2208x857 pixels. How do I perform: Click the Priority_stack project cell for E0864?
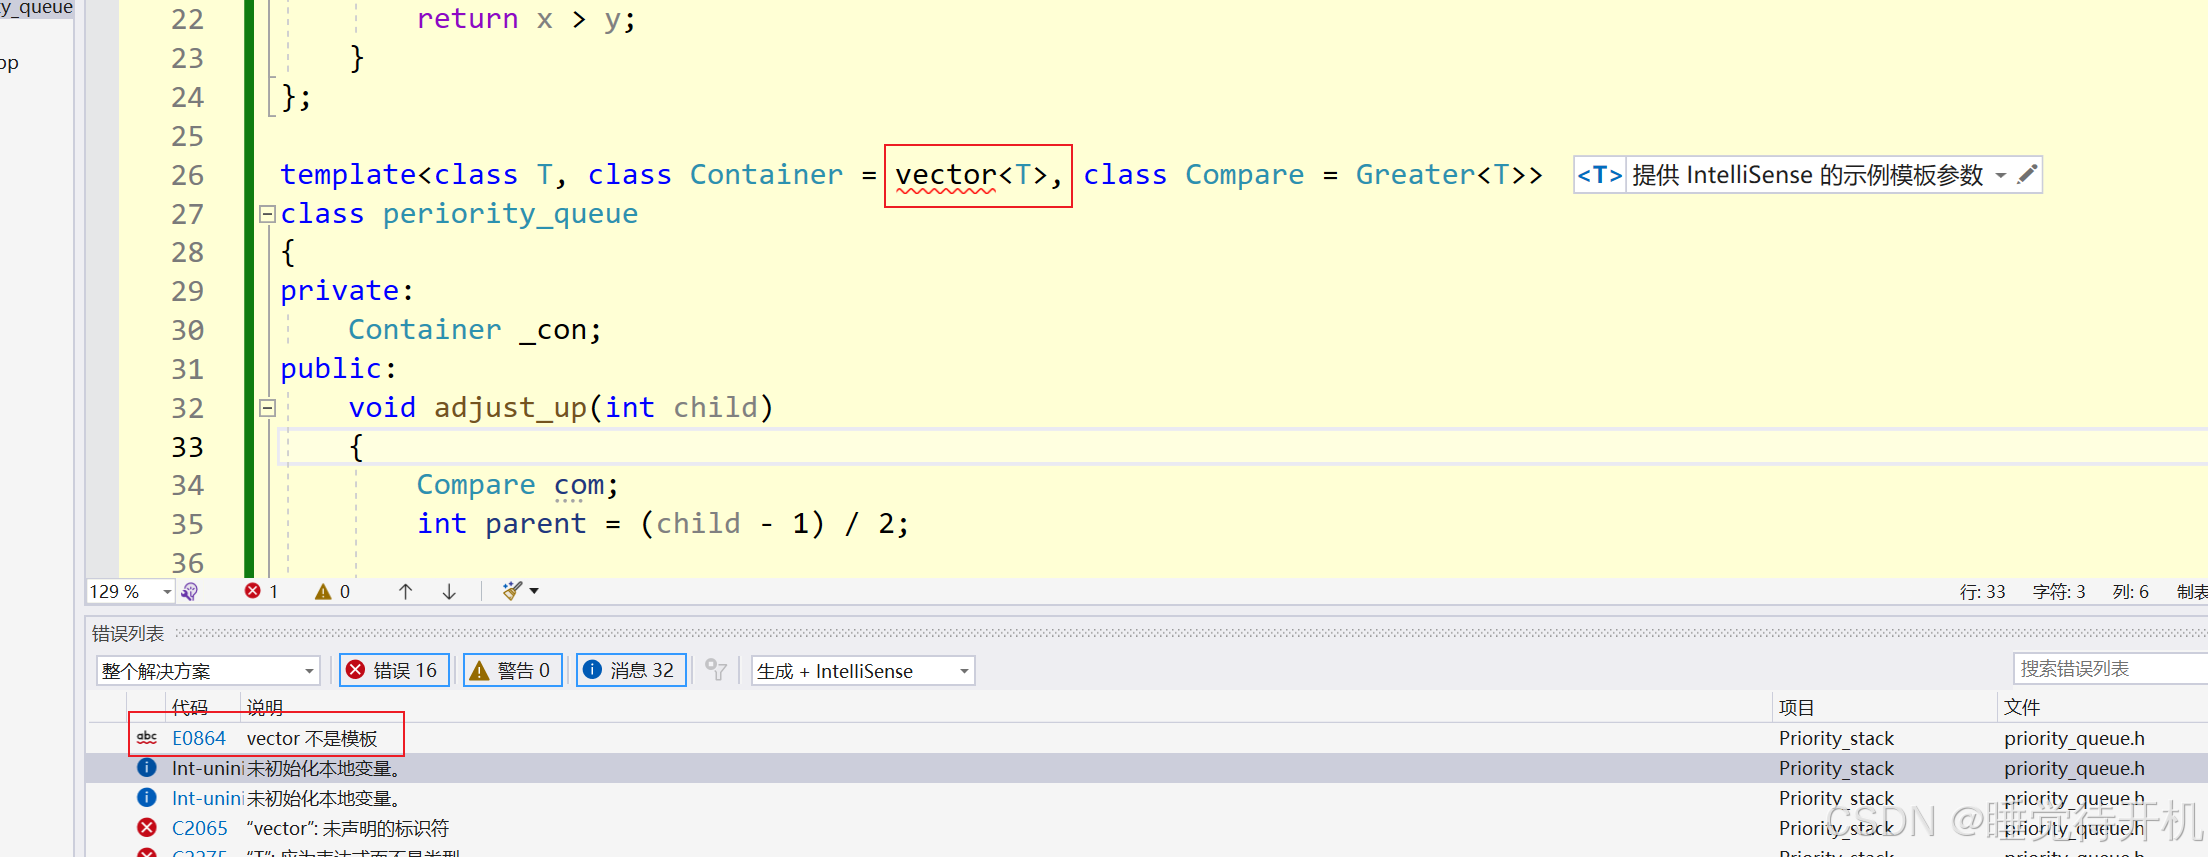pyautogui.click(x=1836, y=738)
